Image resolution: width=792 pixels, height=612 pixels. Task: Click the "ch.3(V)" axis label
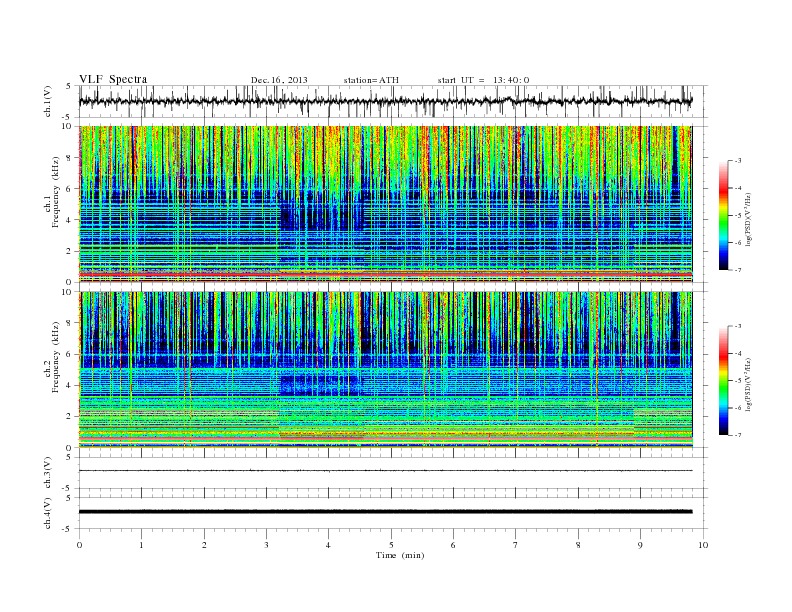tap(48, 473)
